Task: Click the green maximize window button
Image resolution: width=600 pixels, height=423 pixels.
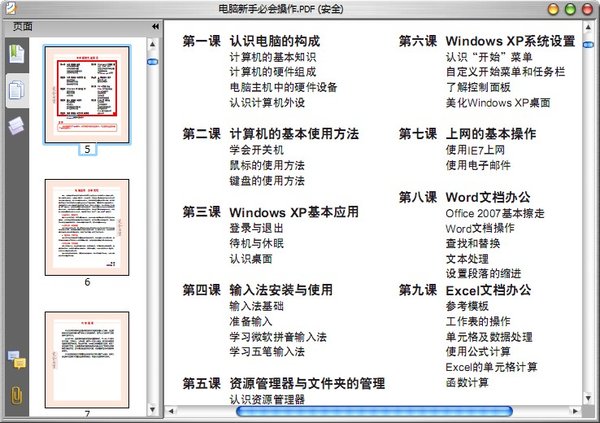Action: (570, 9)
